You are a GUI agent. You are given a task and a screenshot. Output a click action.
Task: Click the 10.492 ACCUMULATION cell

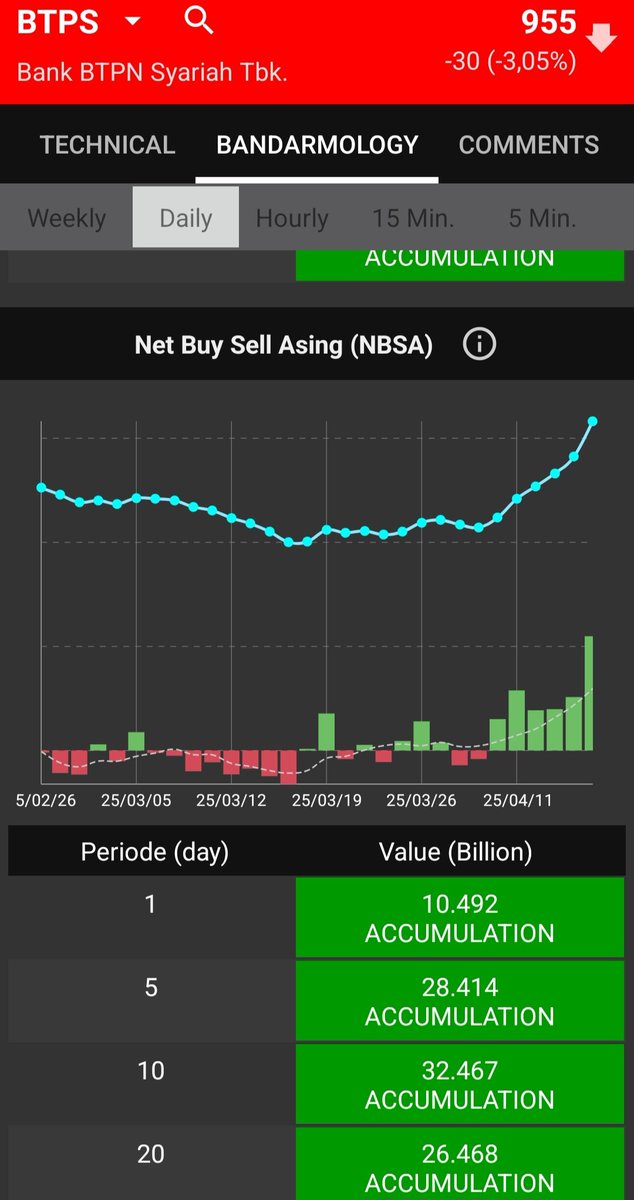pos(460,918)
